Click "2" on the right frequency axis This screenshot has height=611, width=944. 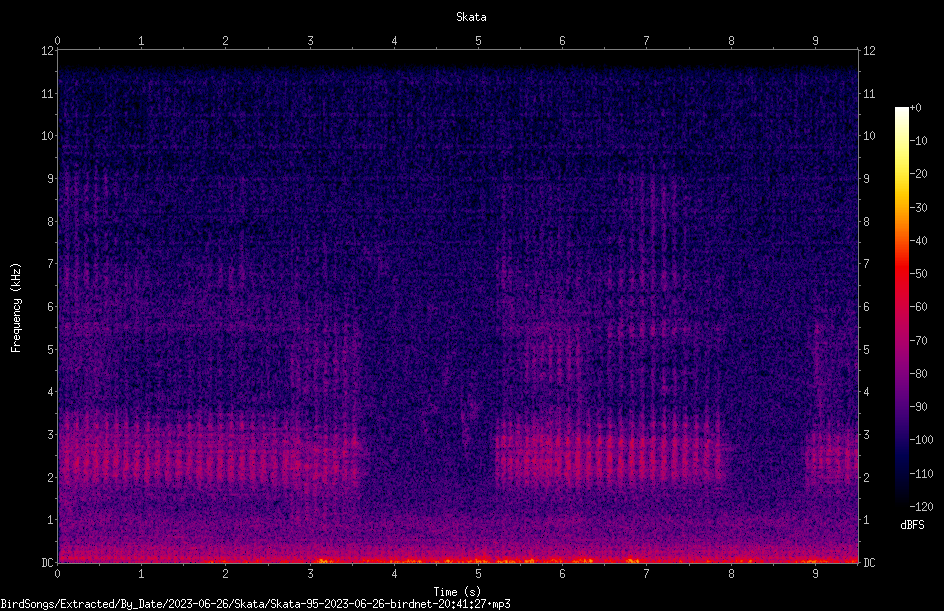coord(866,477)
